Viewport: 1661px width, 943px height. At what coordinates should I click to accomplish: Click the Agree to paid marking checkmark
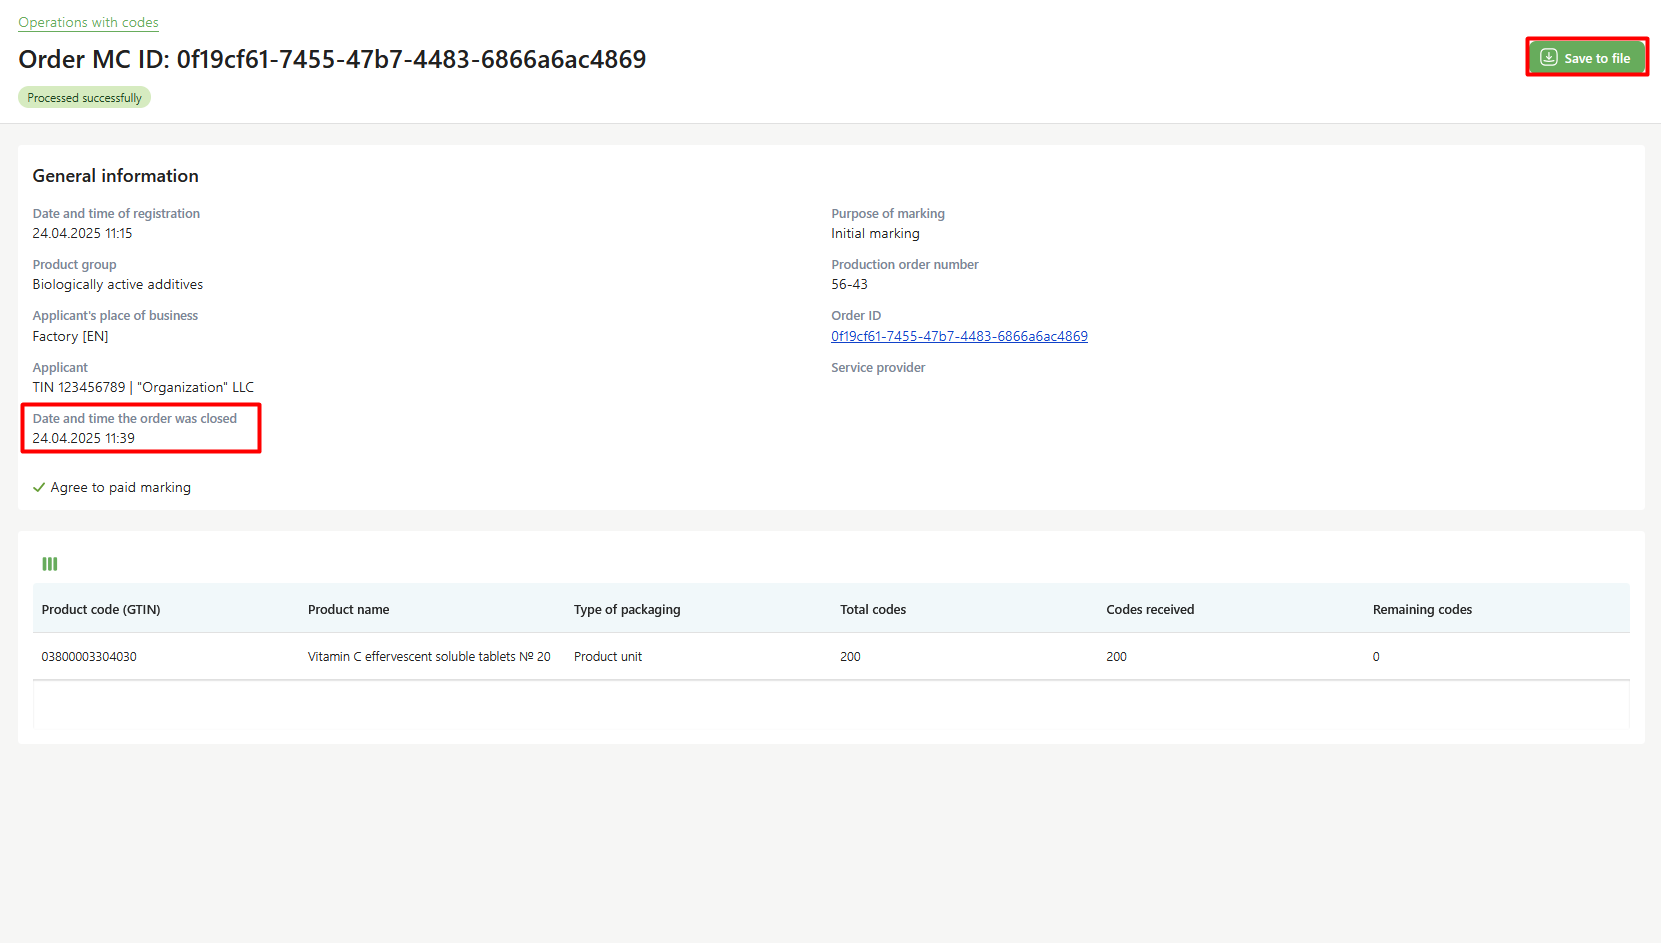[39, 487]
